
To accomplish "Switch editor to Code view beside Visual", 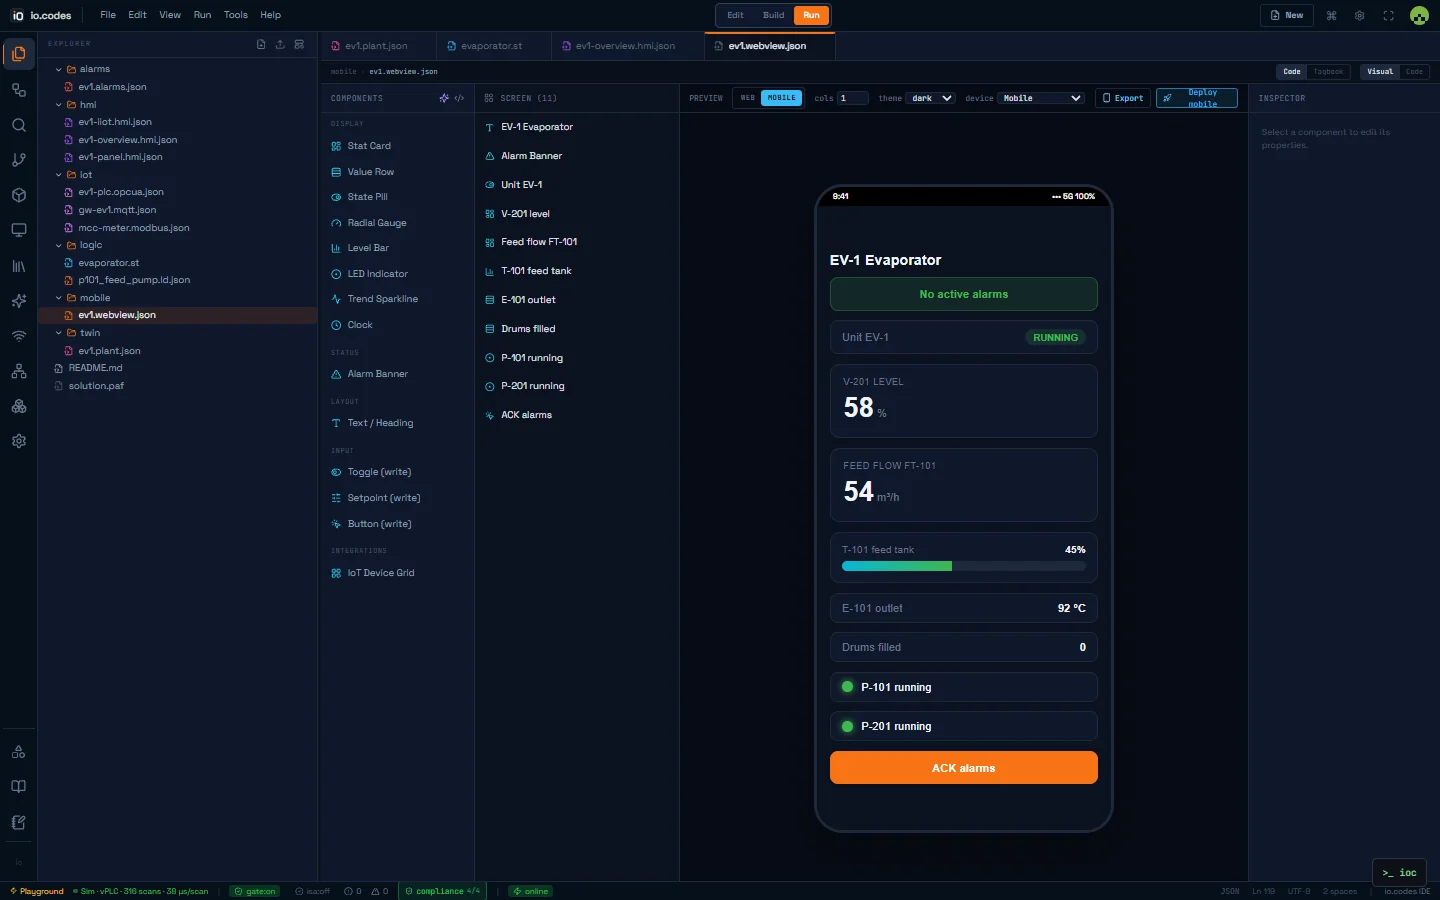I will coord(1414,72).
